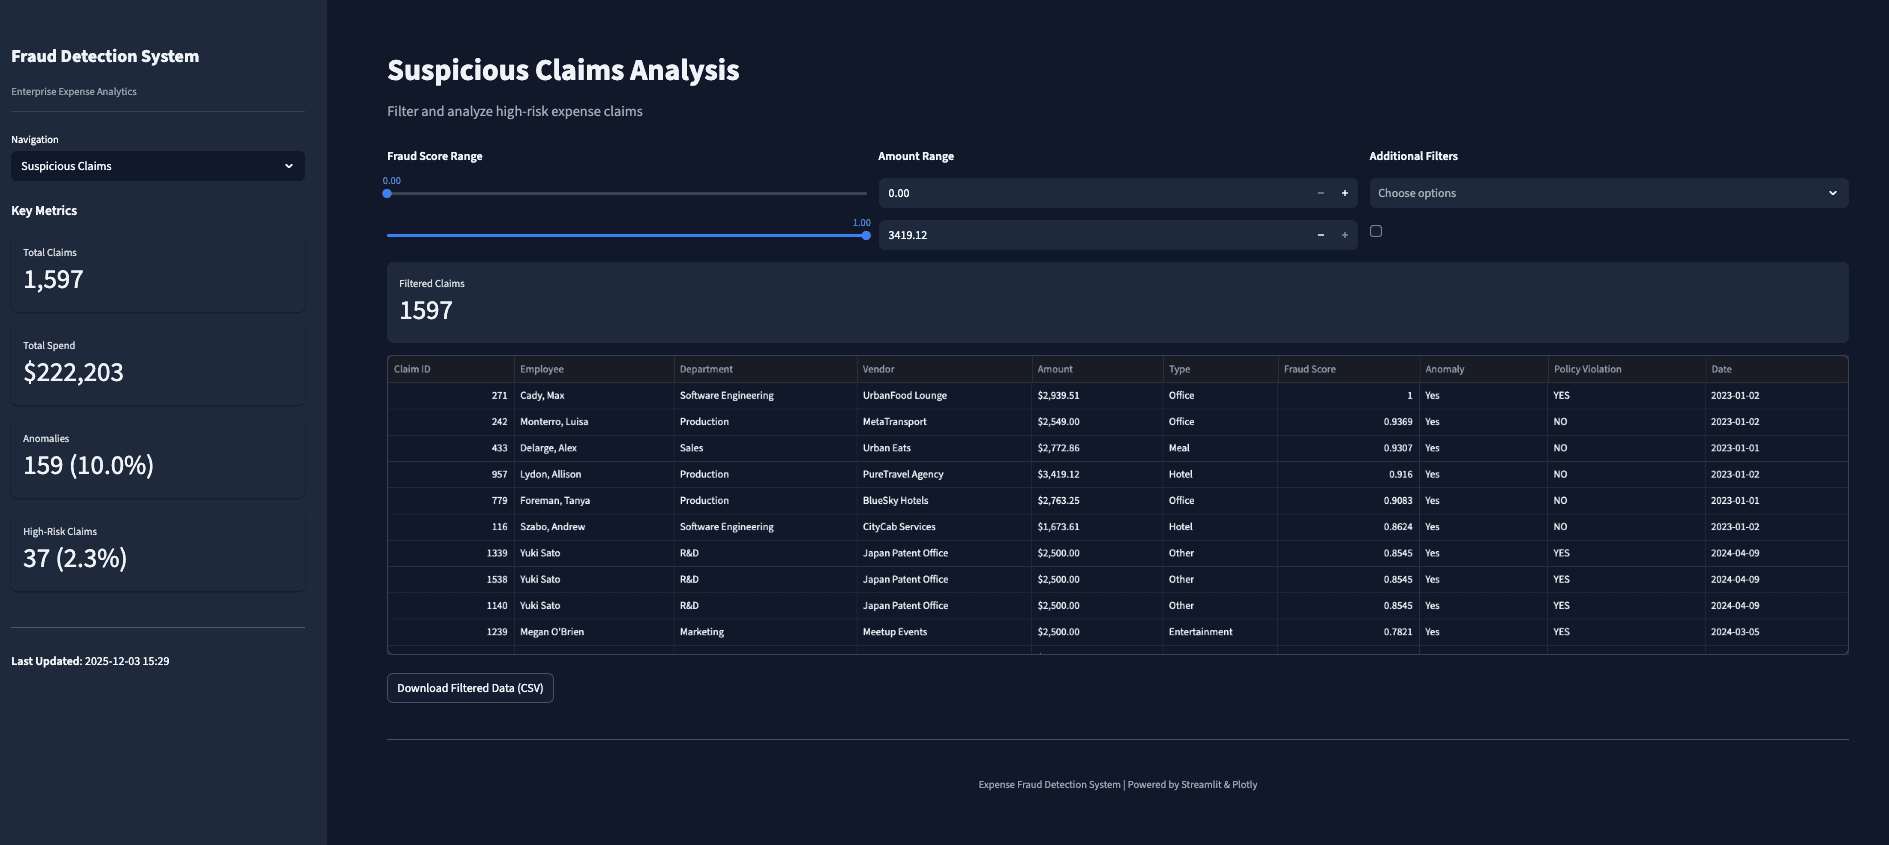
Task: Click the Claim ID cell 1339
Action: point(450,553)
